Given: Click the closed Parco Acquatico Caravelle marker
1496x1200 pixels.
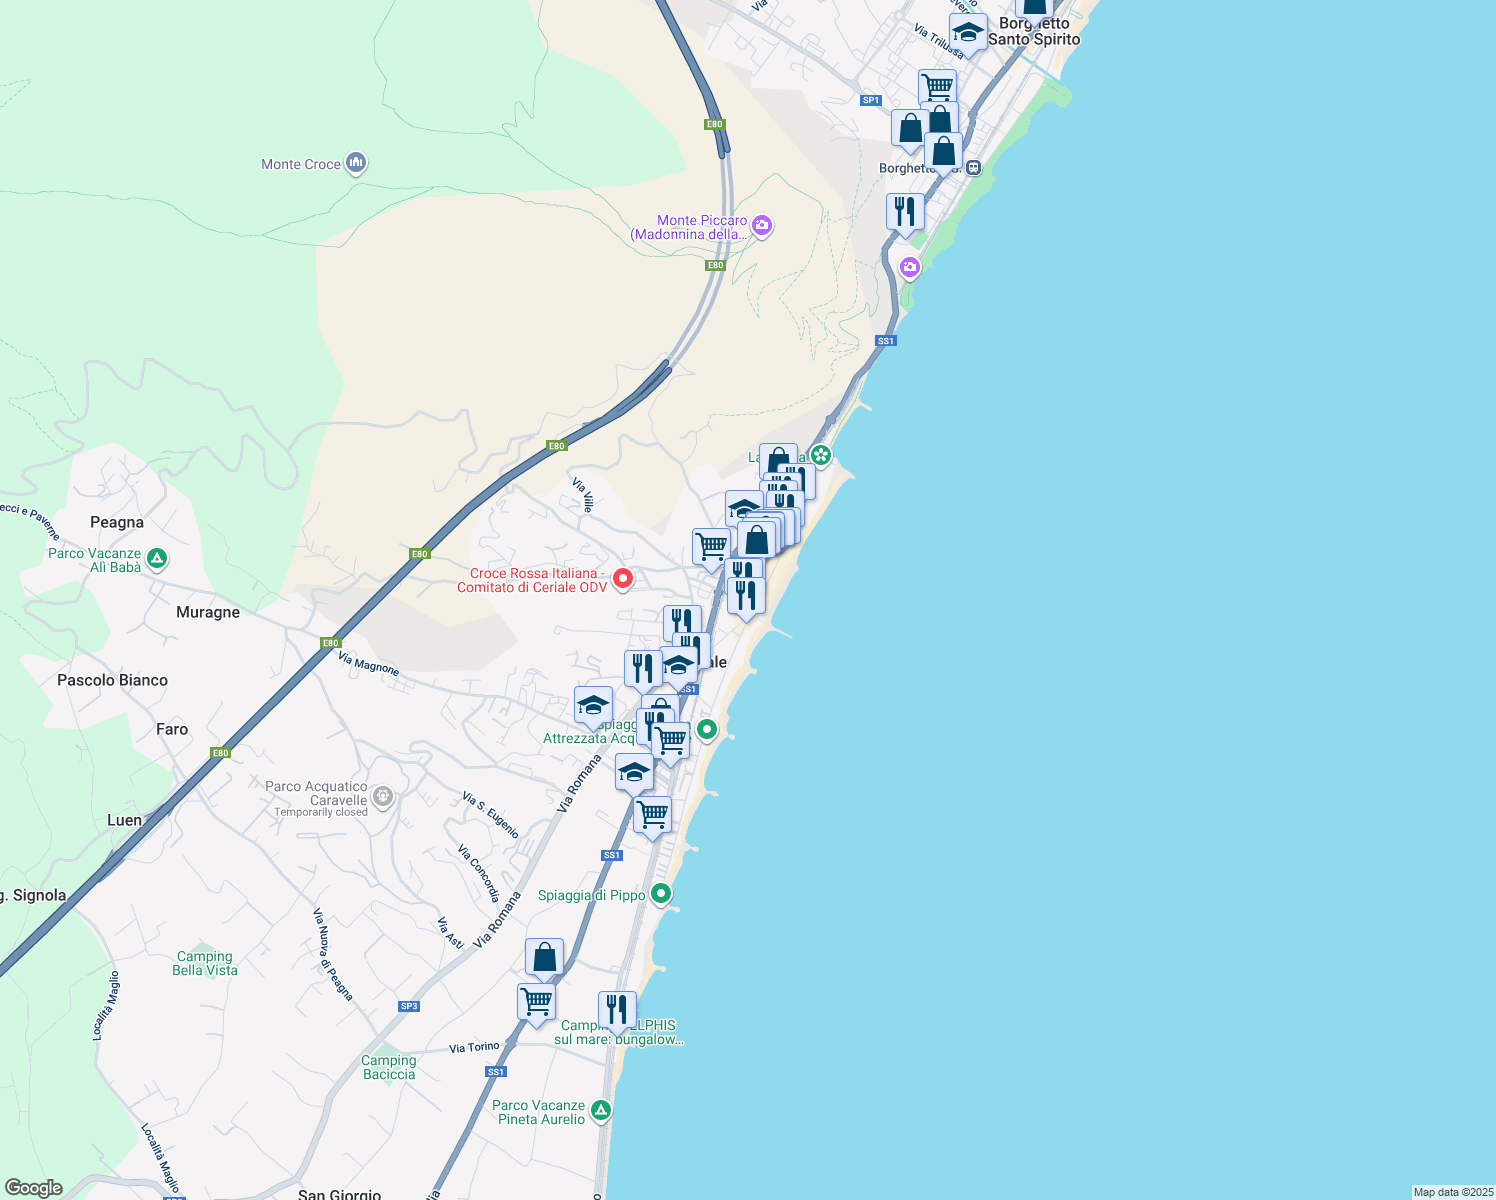Looking at the screenshot, I should click(382, 794).
